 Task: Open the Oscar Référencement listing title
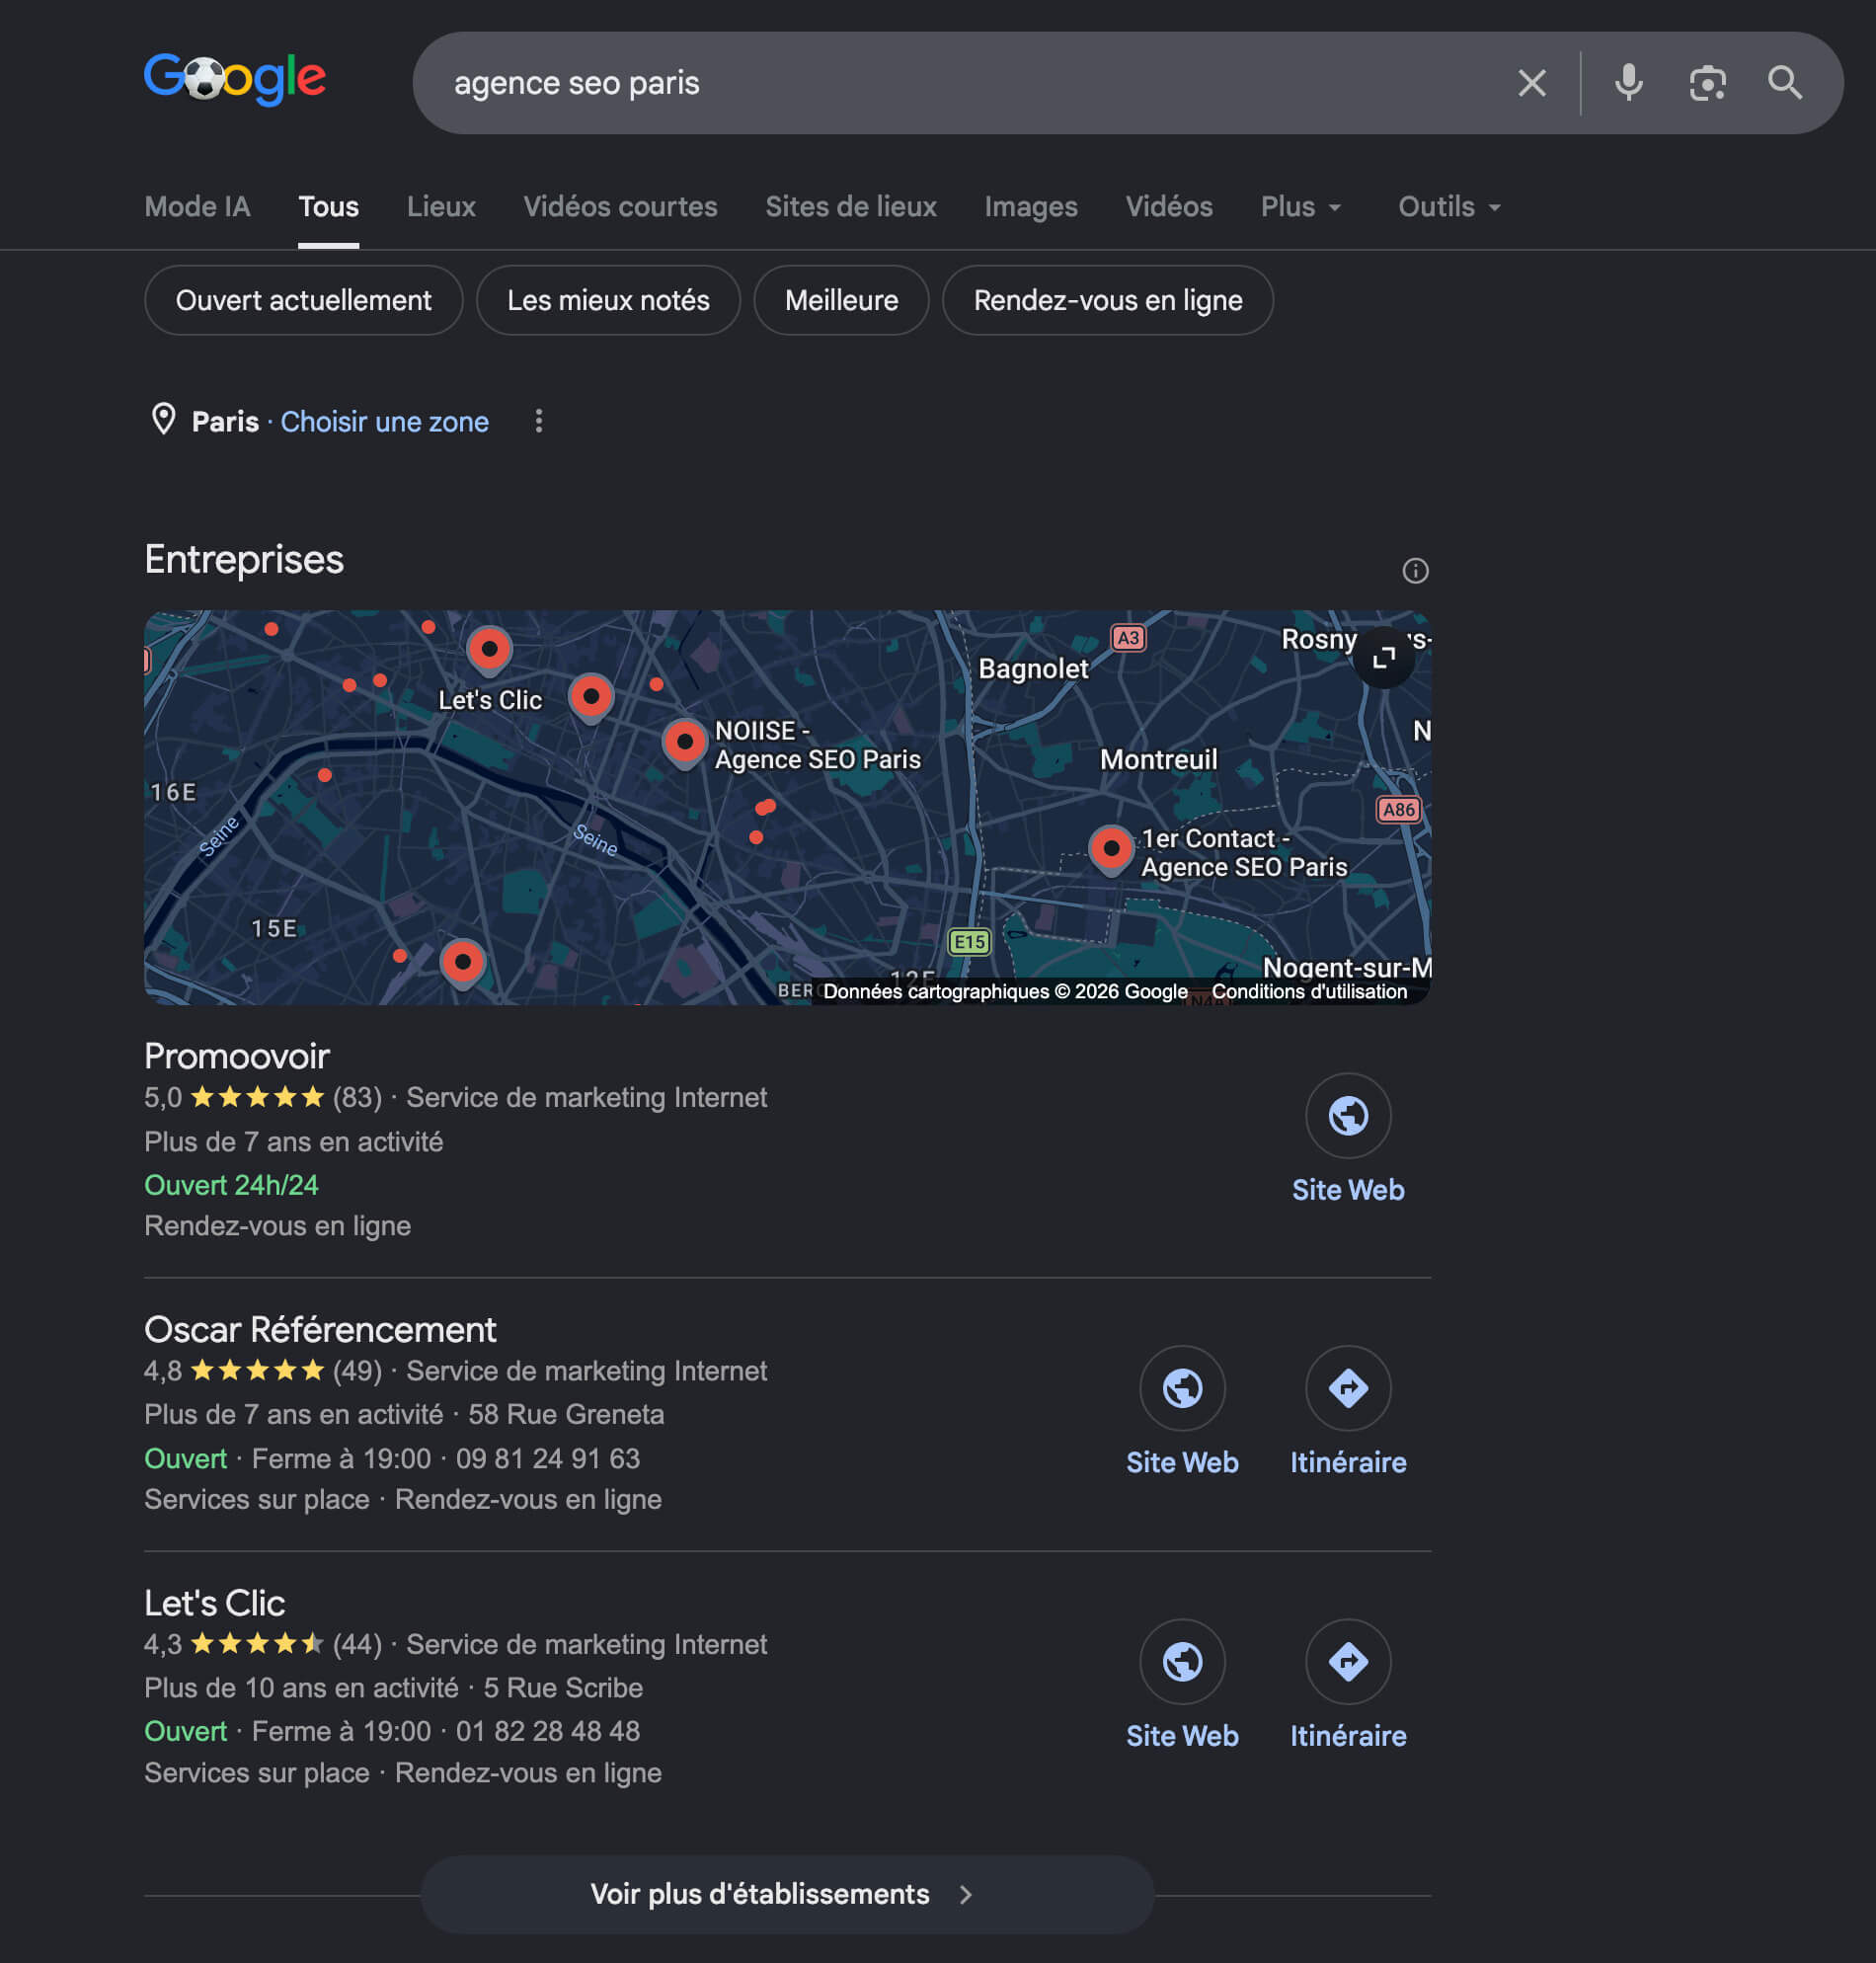click(x=320, y=1330)
